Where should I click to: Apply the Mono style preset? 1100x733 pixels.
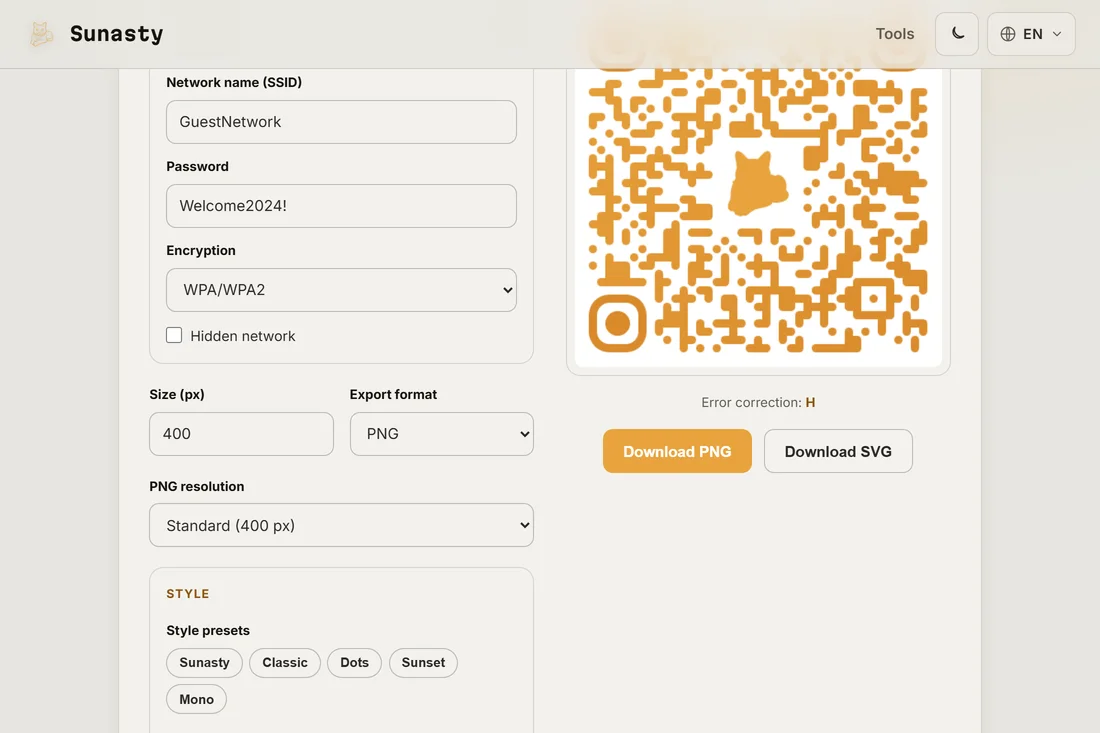pyautogui.click(x=196, y=699)
